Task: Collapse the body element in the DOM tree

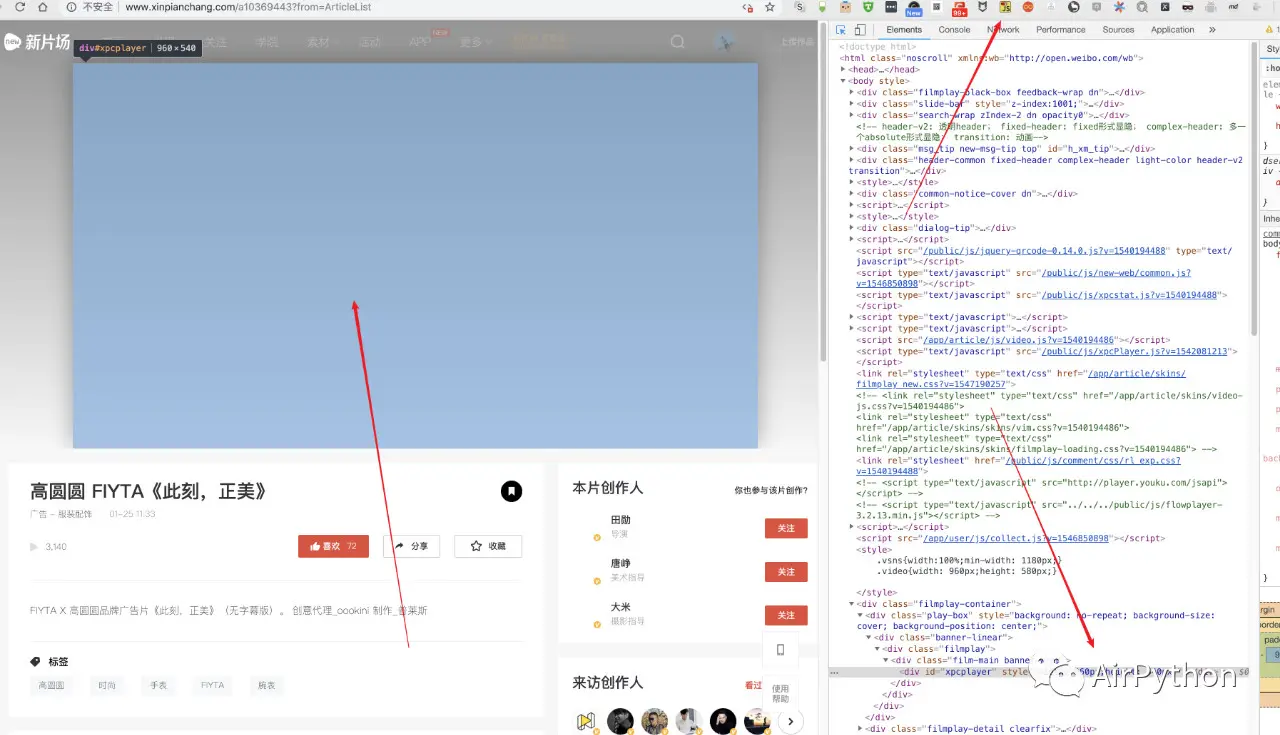Action: (844, 81)
